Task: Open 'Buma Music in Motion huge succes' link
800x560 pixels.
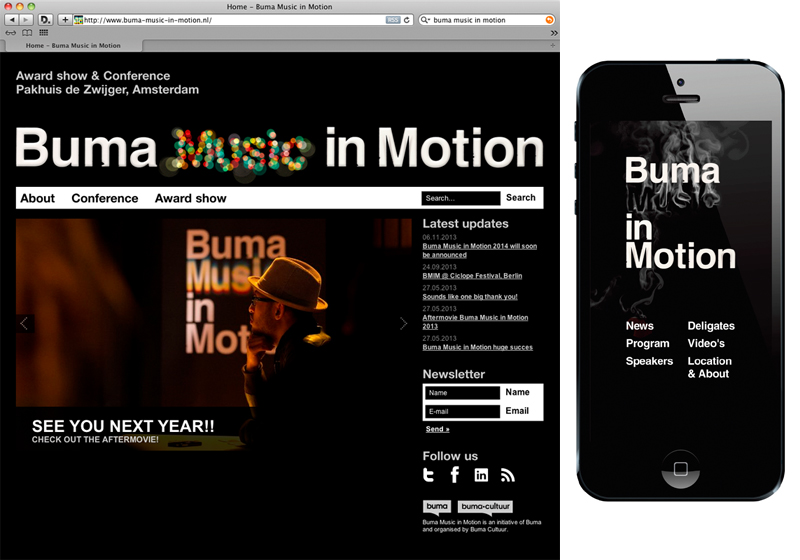Action: [478, 347]
